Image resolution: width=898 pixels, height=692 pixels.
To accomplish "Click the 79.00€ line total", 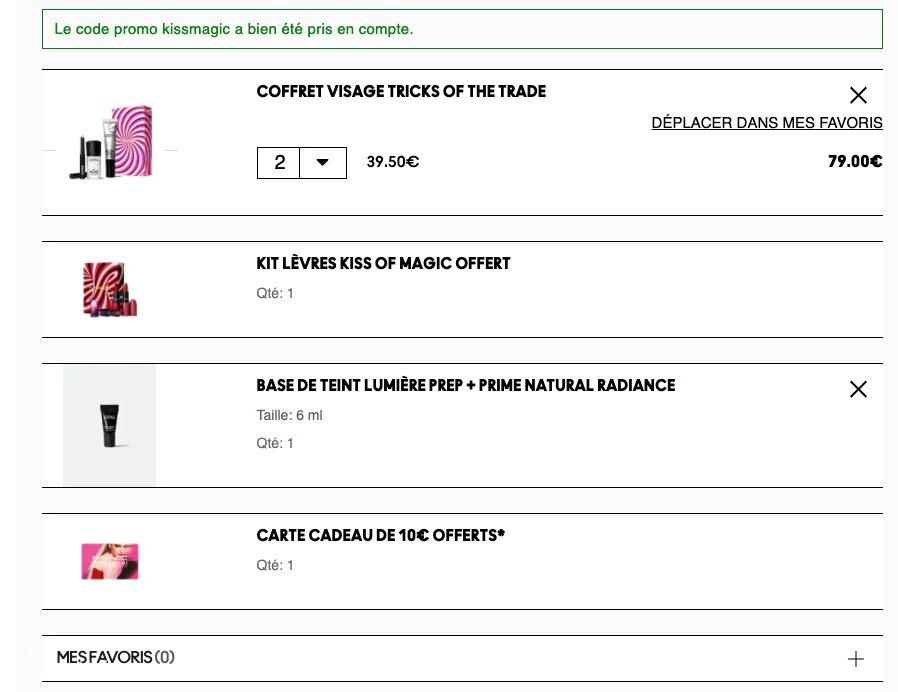I will [854, 162].
